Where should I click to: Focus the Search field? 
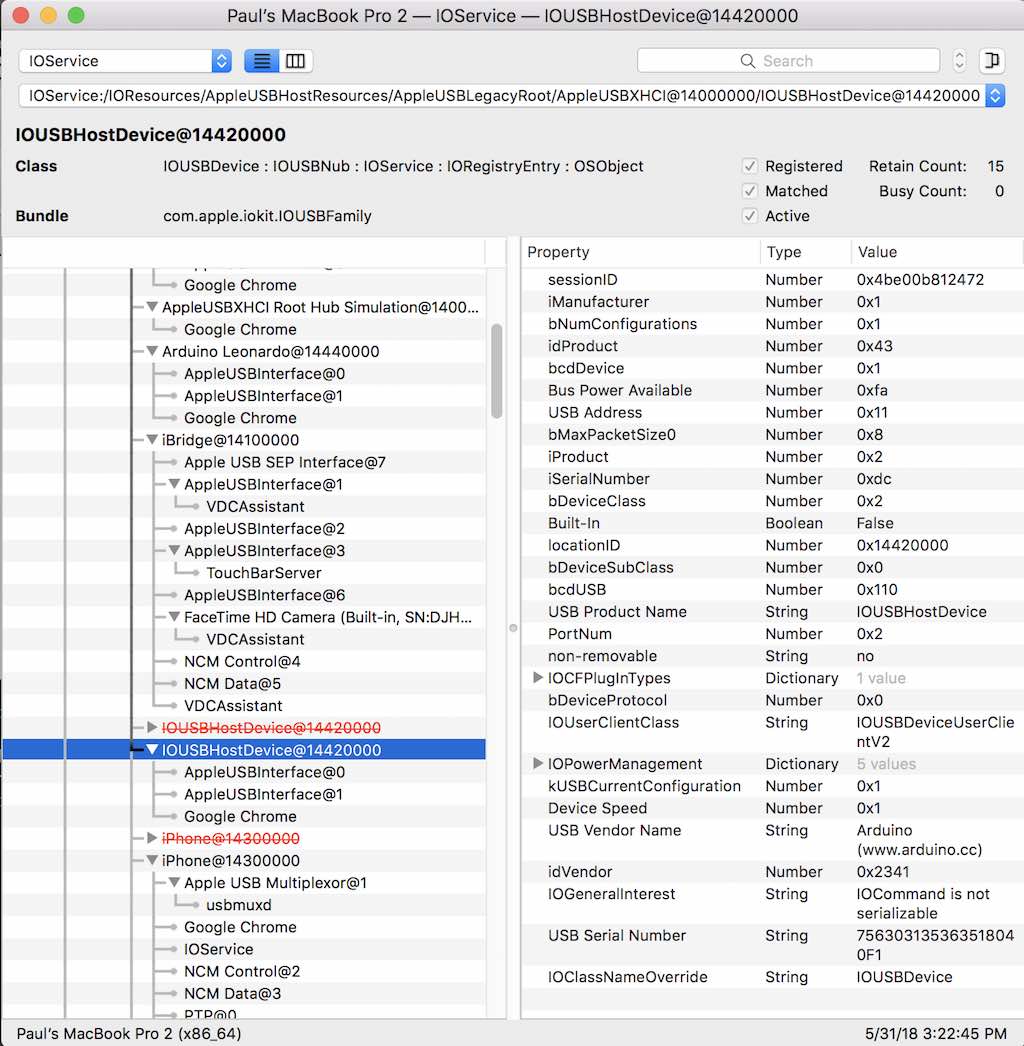[x=788, y=61]
